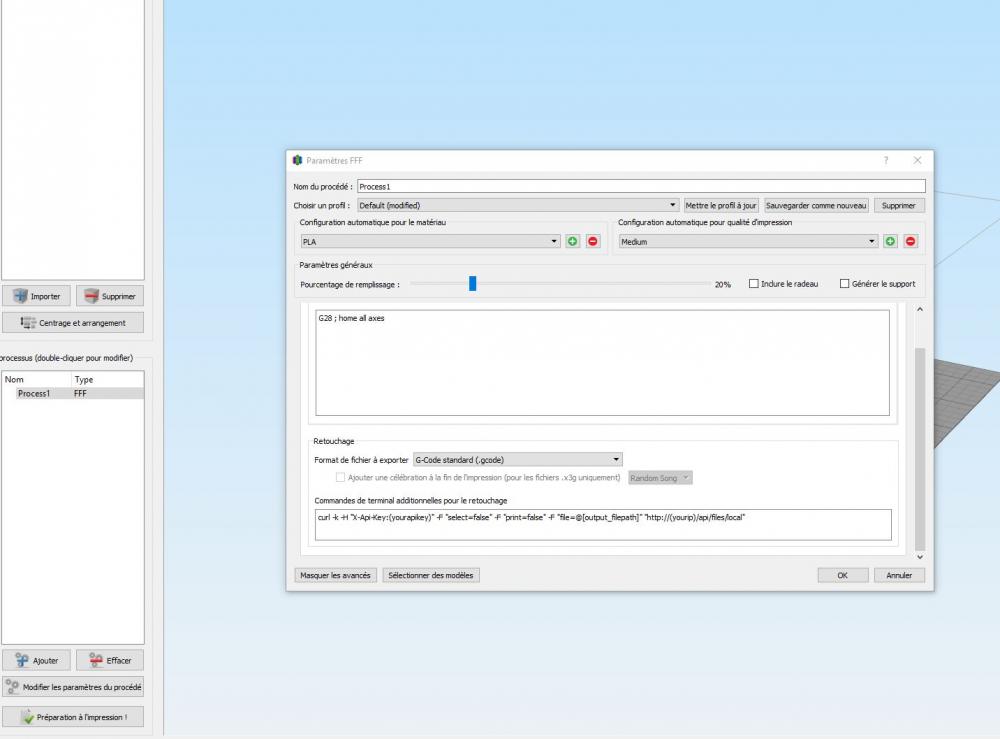Close the Paramètres FFF dialog
1000x739 pixels.
[x=917, y=160]
